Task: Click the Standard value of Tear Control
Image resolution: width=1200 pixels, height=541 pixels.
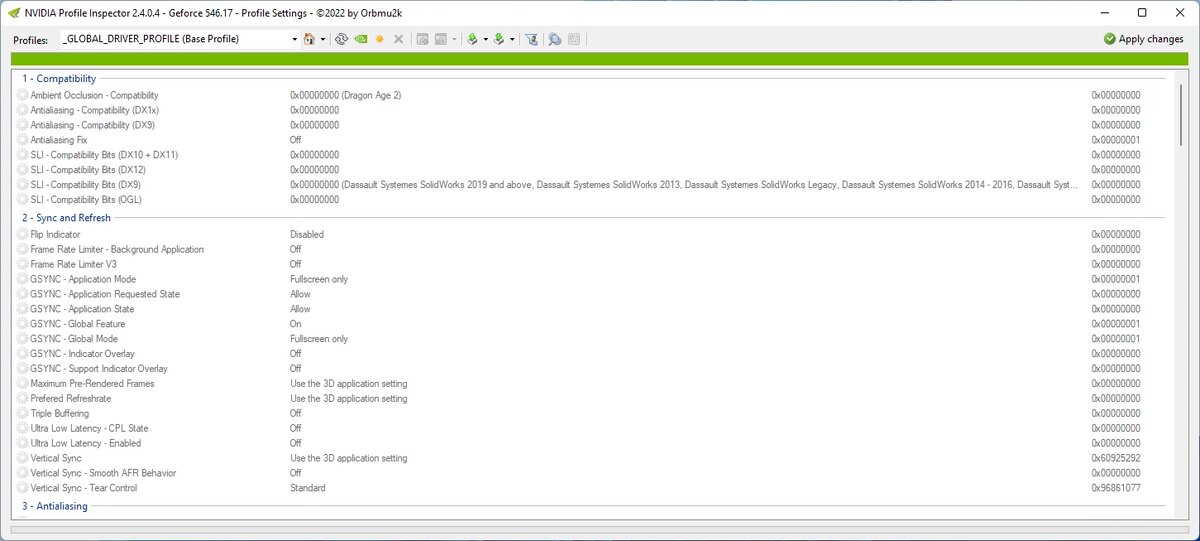Action: click(x=308, y=488)
